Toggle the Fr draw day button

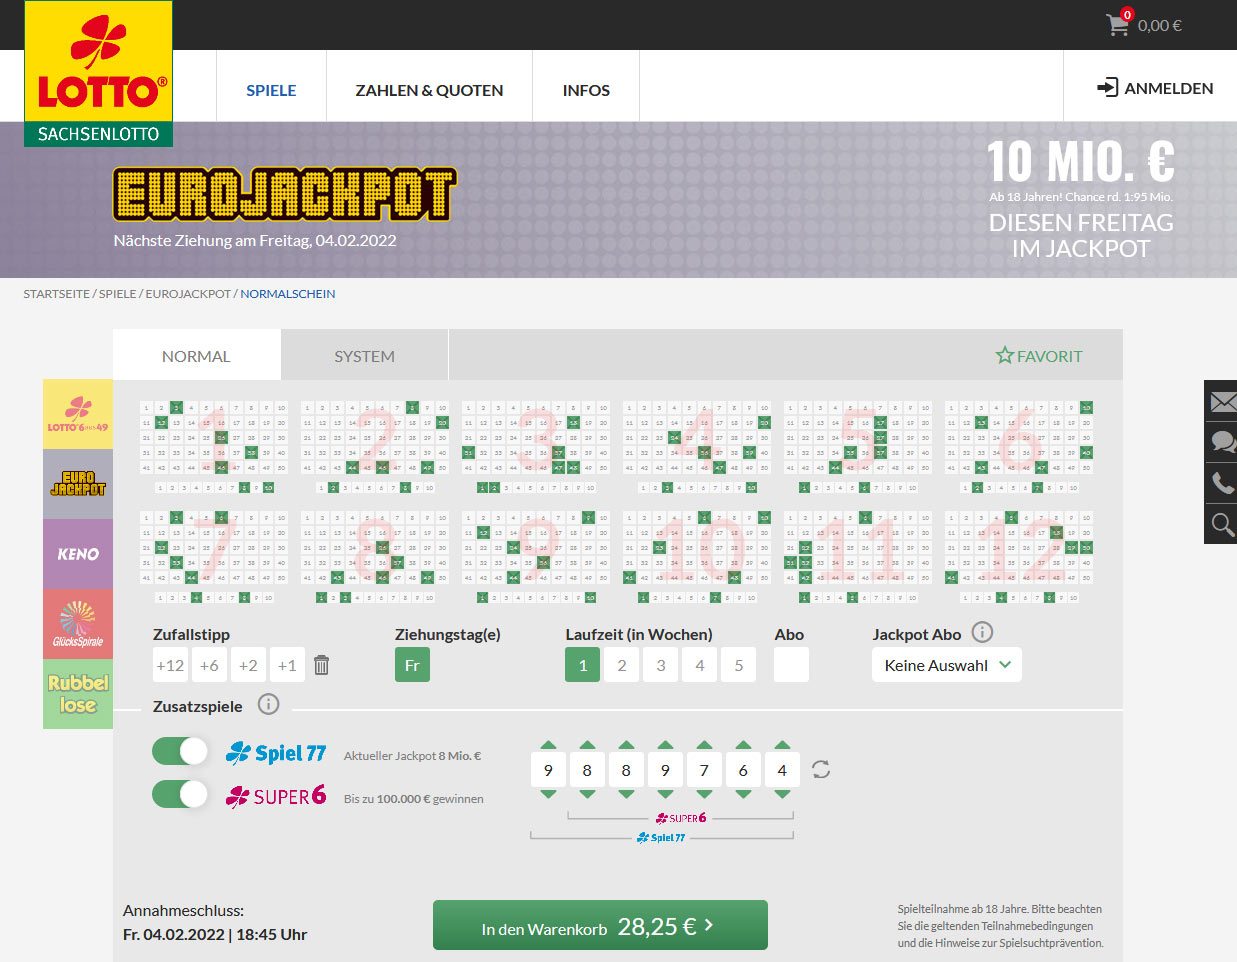tap(412, 665)
